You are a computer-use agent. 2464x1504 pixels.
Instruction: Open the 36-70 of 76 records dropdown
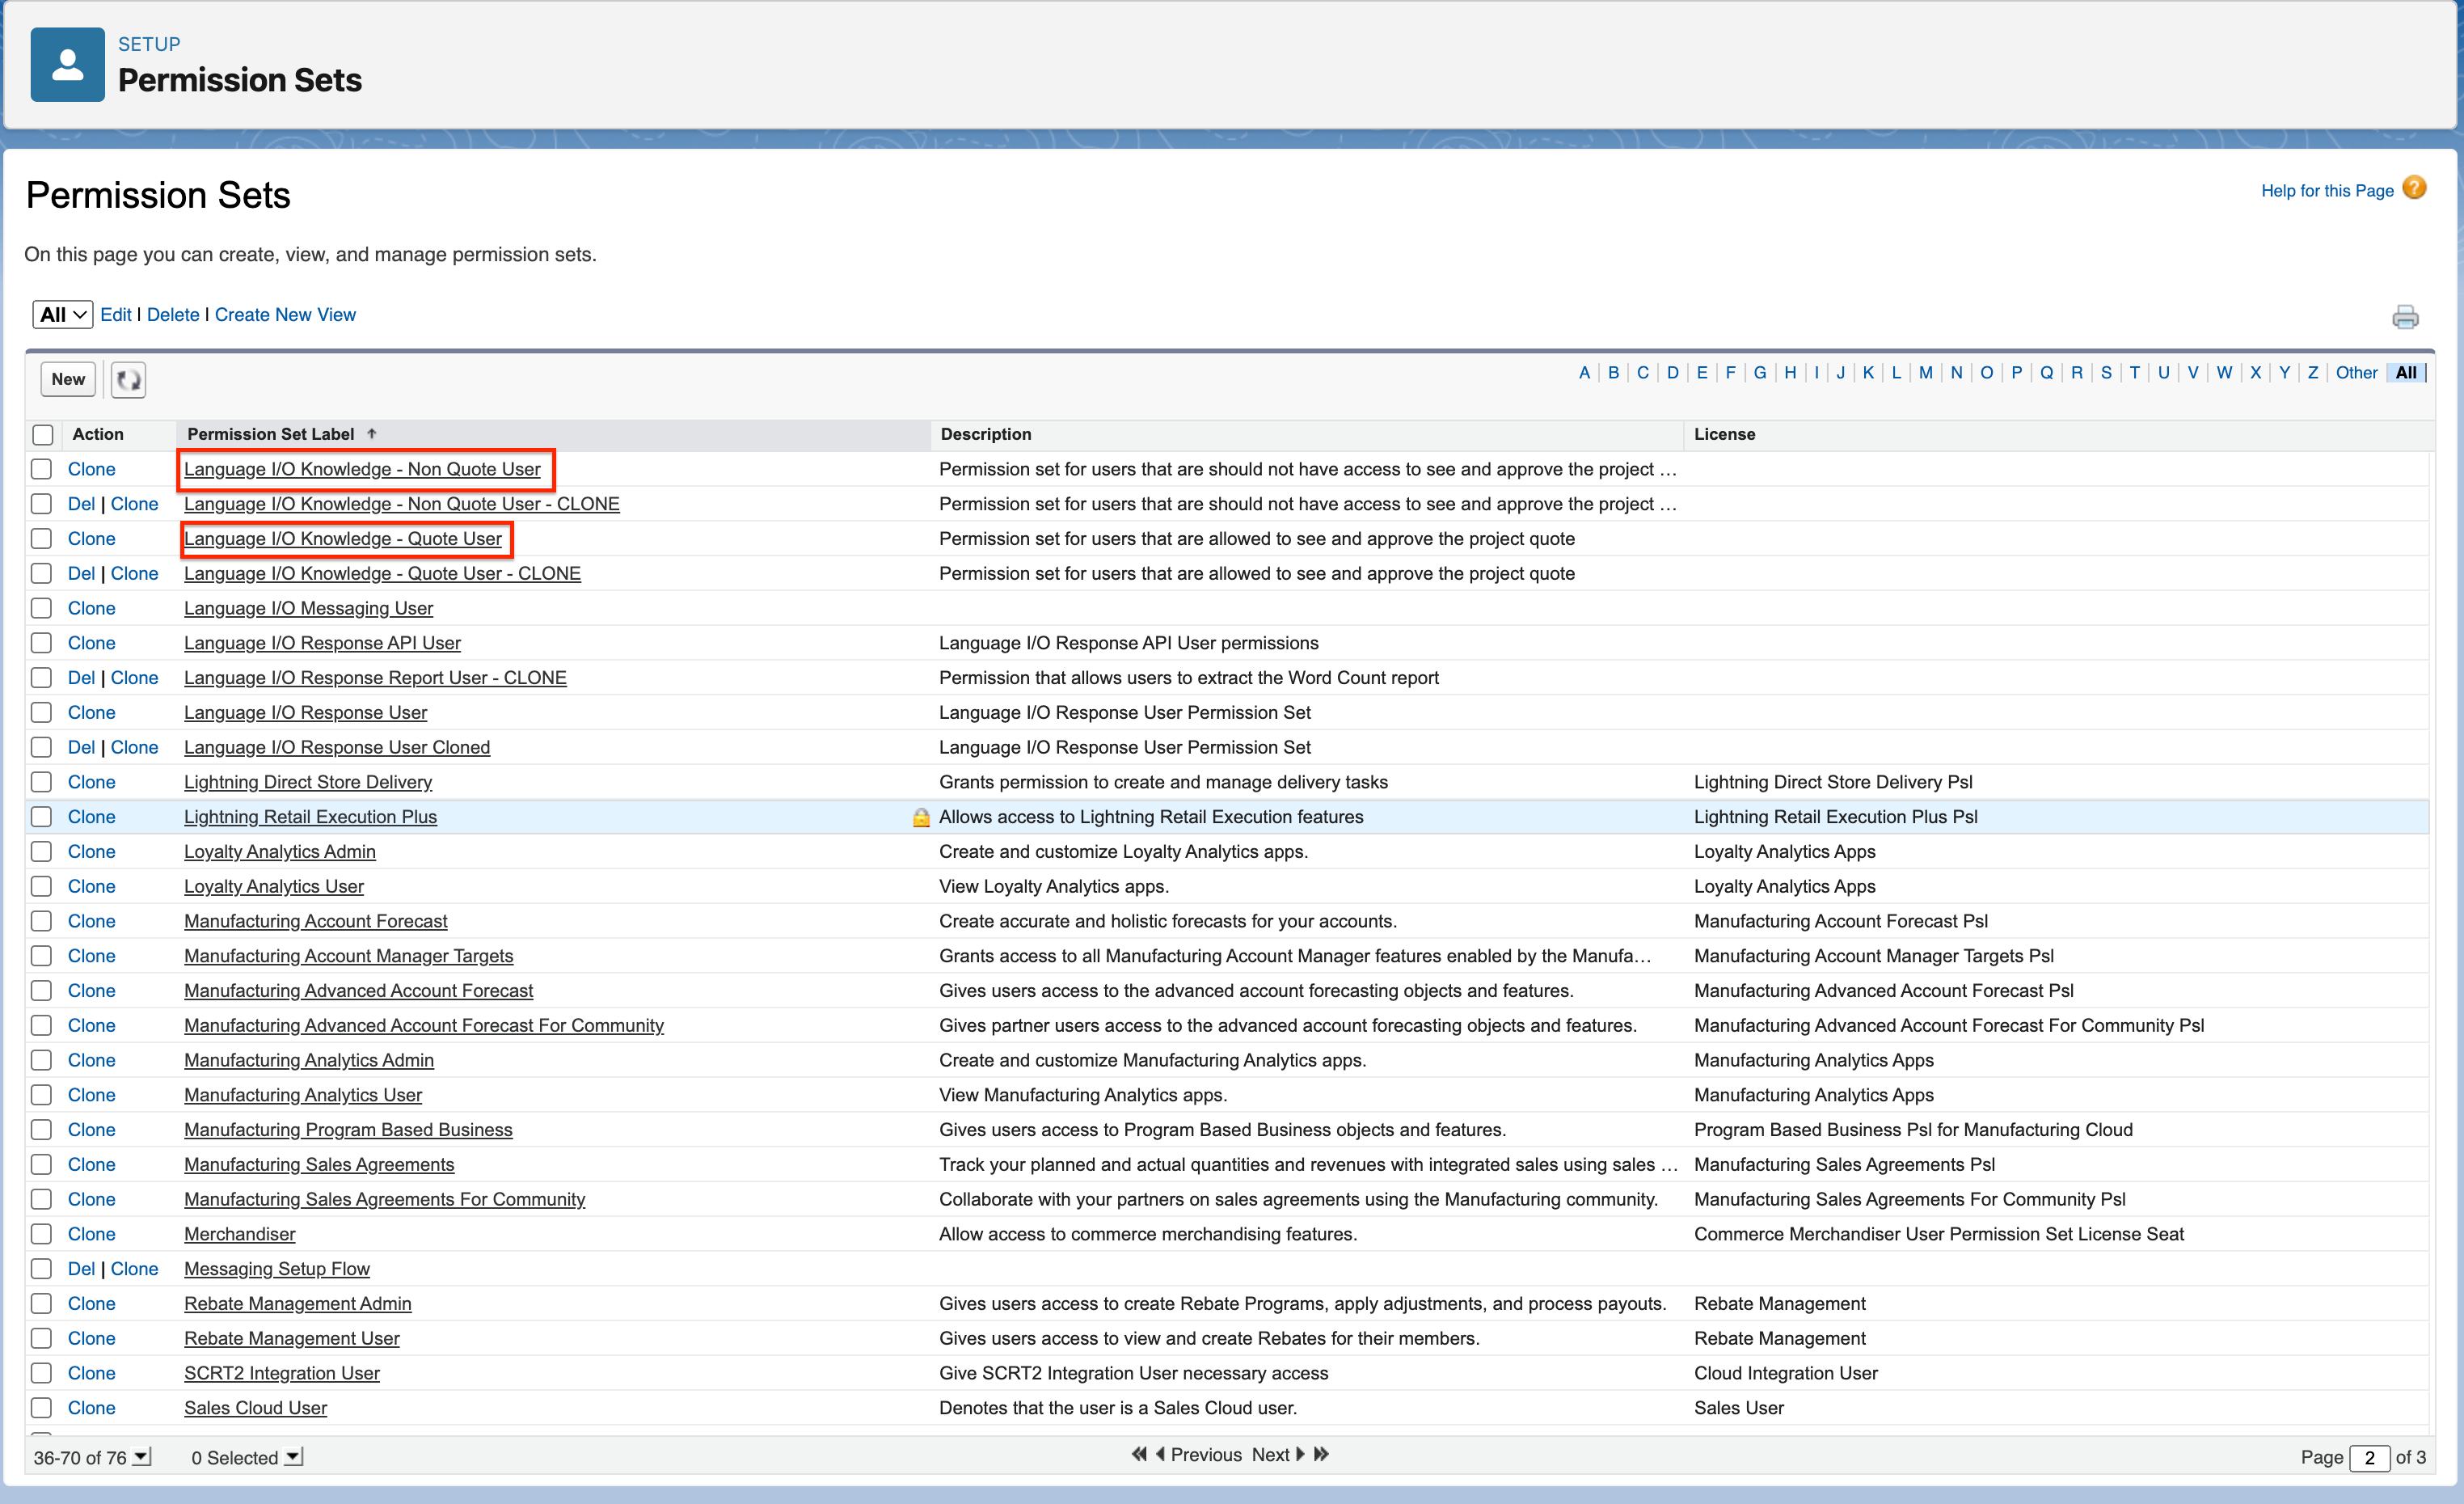141,1457
